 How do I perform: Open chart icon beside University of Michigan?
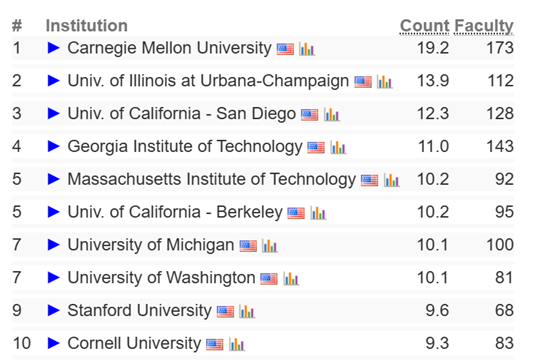pyautogui.click(x=270, y=246)
